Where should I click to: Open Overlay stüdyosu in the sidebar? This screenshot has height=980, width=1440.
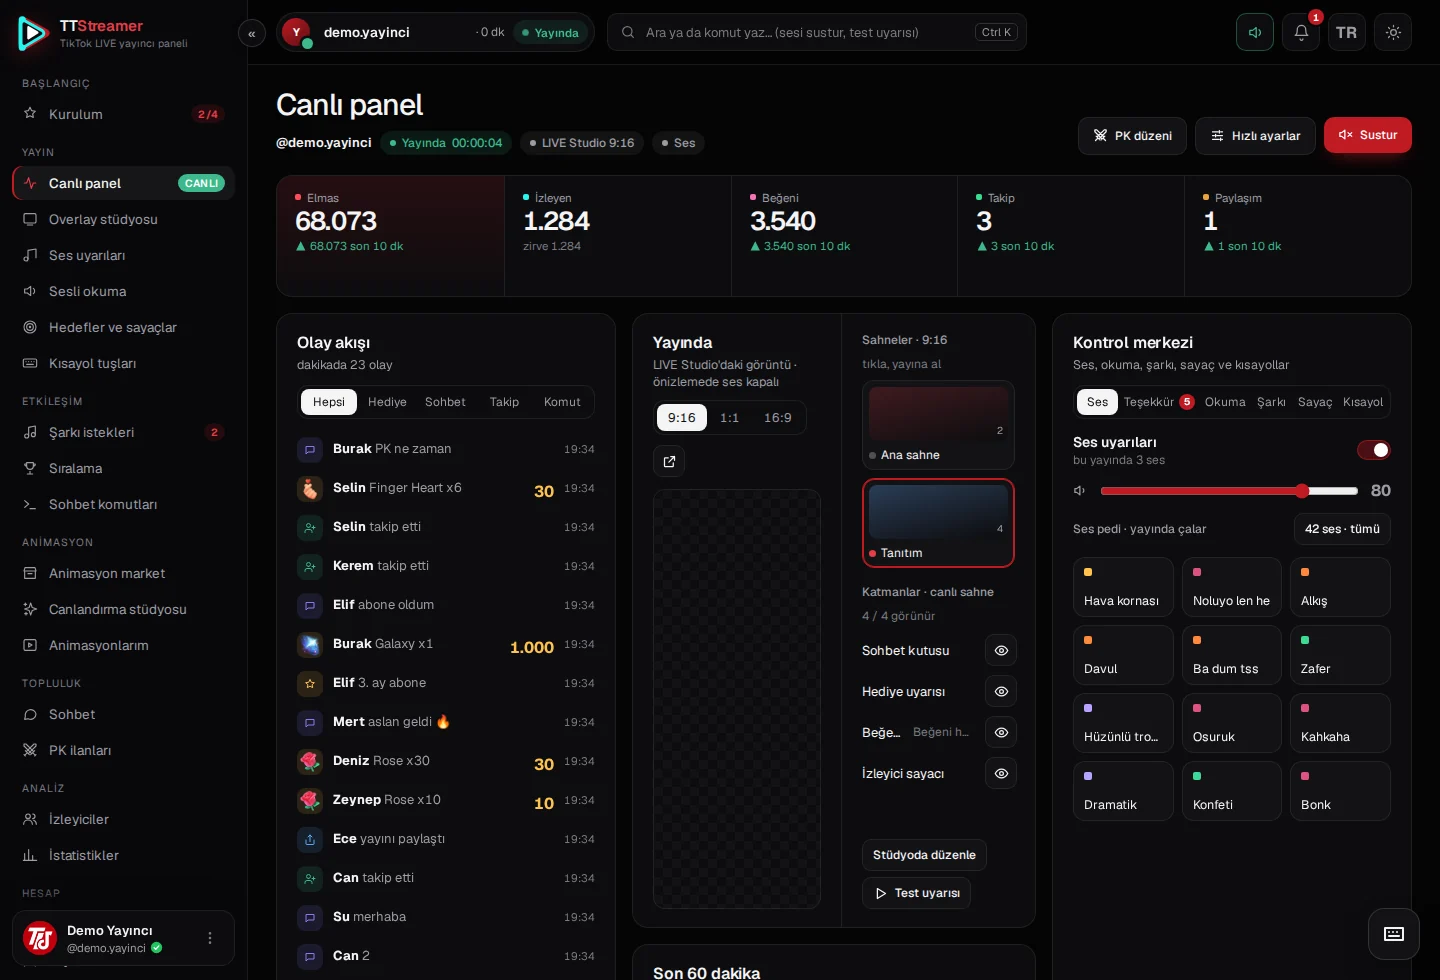click(124, 220)
